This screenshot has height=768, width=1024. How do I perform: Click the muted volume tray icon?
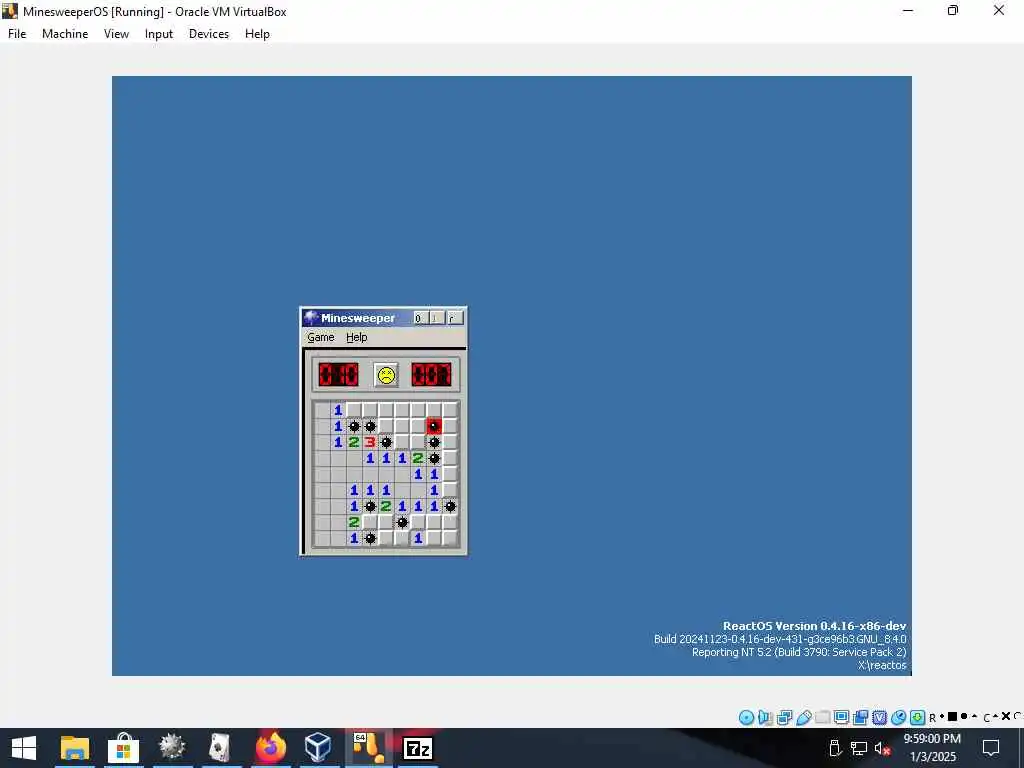pos(882,748)
